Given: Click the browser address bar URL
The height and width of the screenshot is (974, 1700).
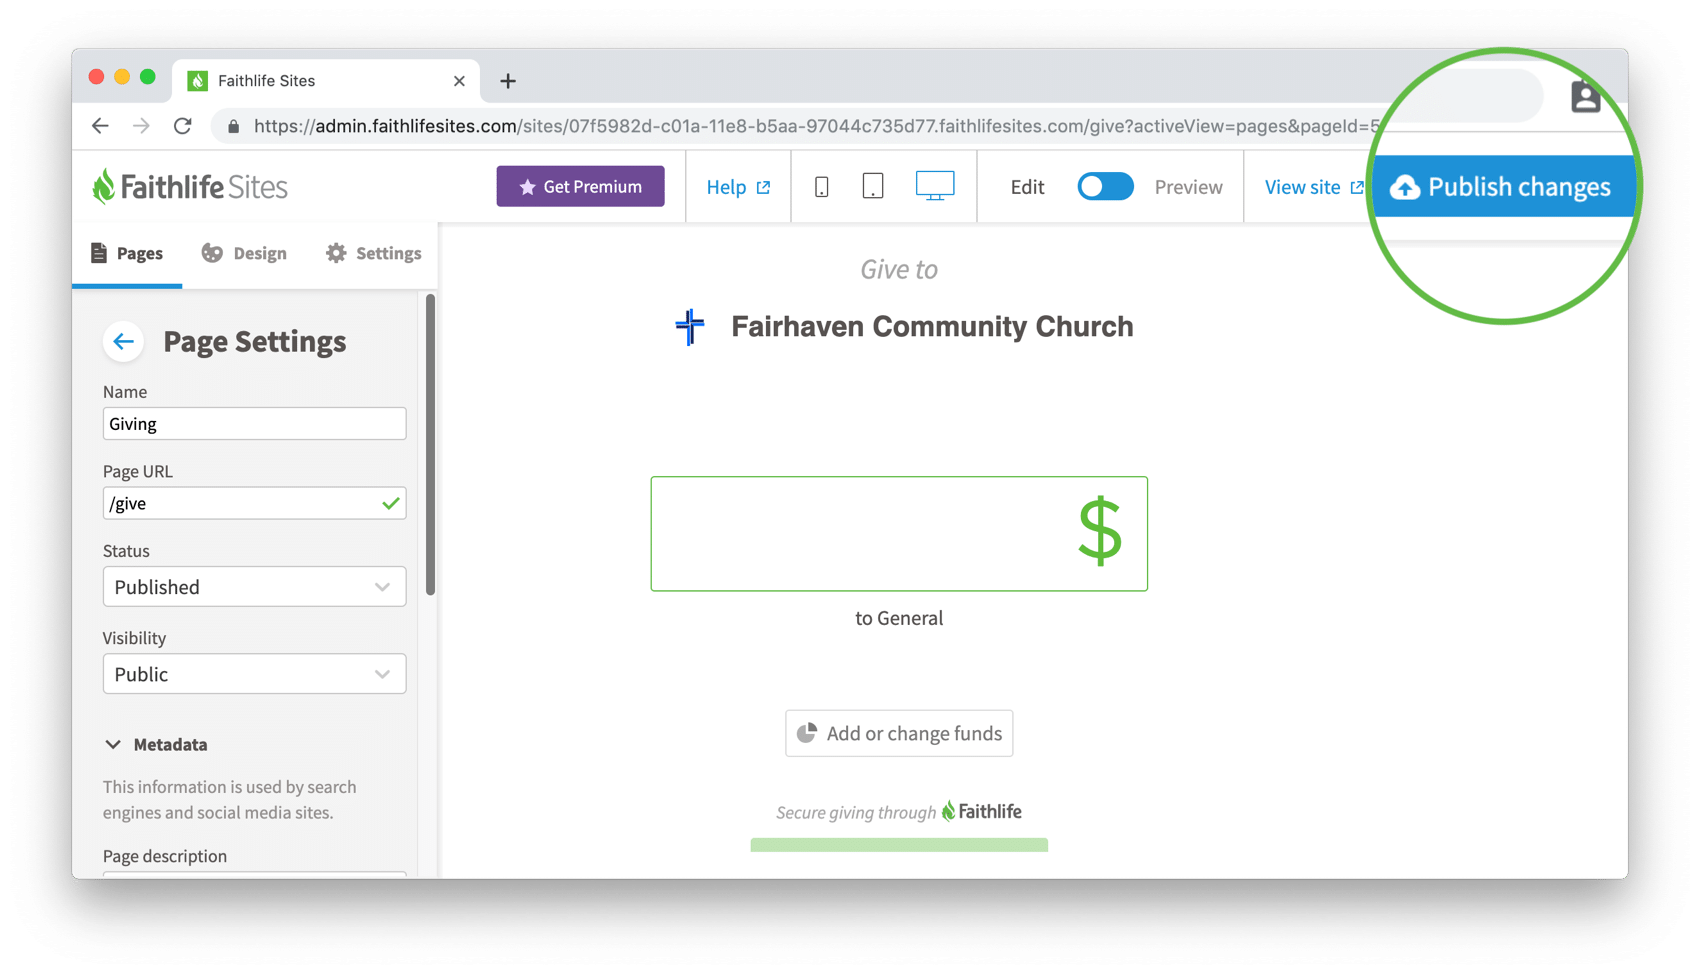Looking at the screenshot, I should (816, 126).
